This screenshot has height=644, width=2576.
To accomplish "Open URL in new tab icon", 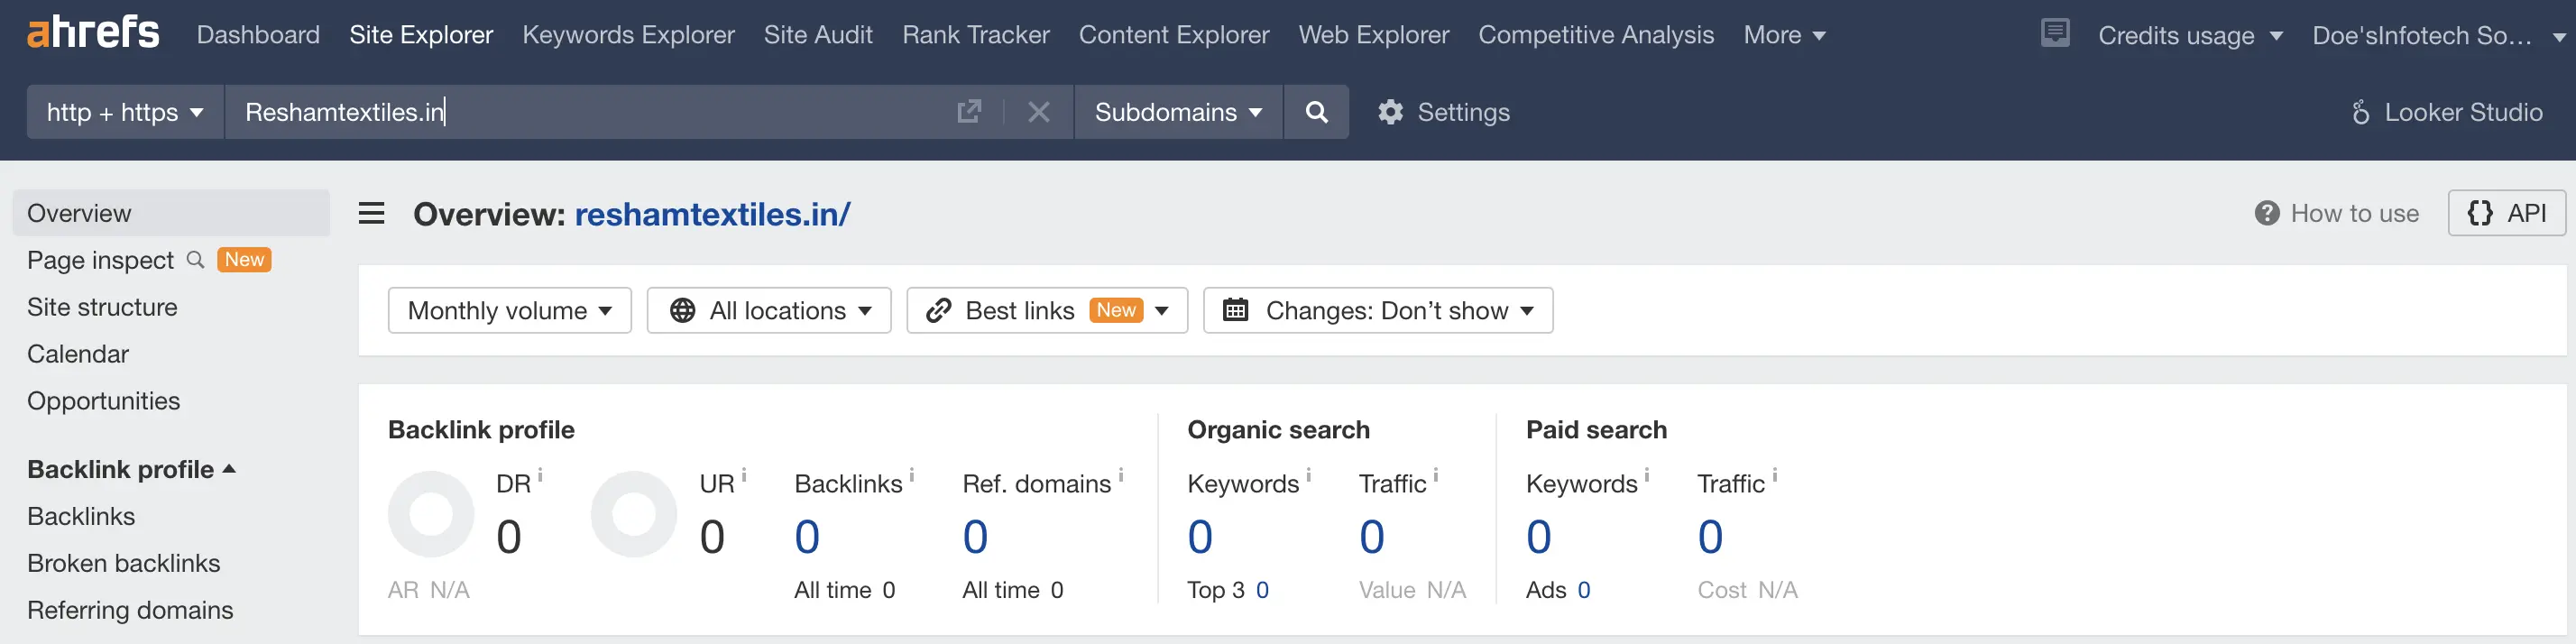I will (969, 112).
